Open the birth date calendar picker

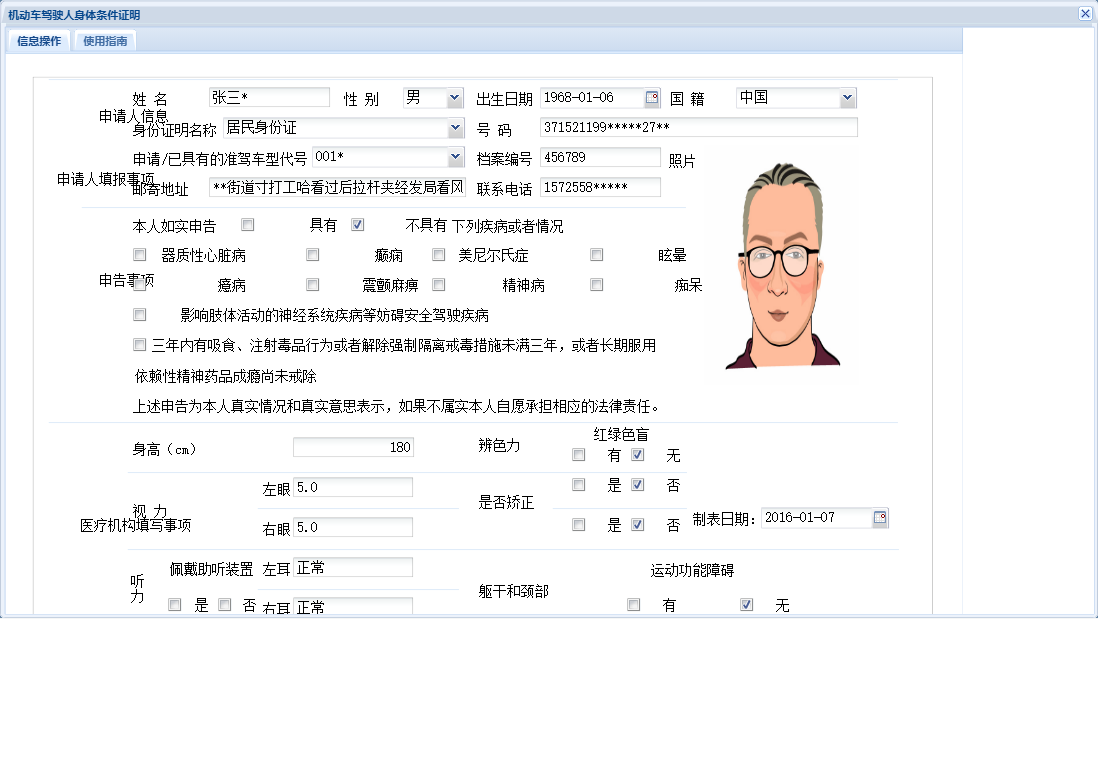click(x=654, y=97)
